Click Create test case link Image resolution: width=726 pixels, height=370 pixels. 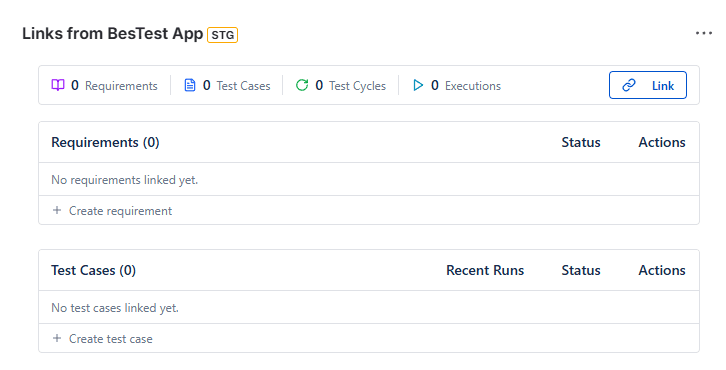coord(111,339)
